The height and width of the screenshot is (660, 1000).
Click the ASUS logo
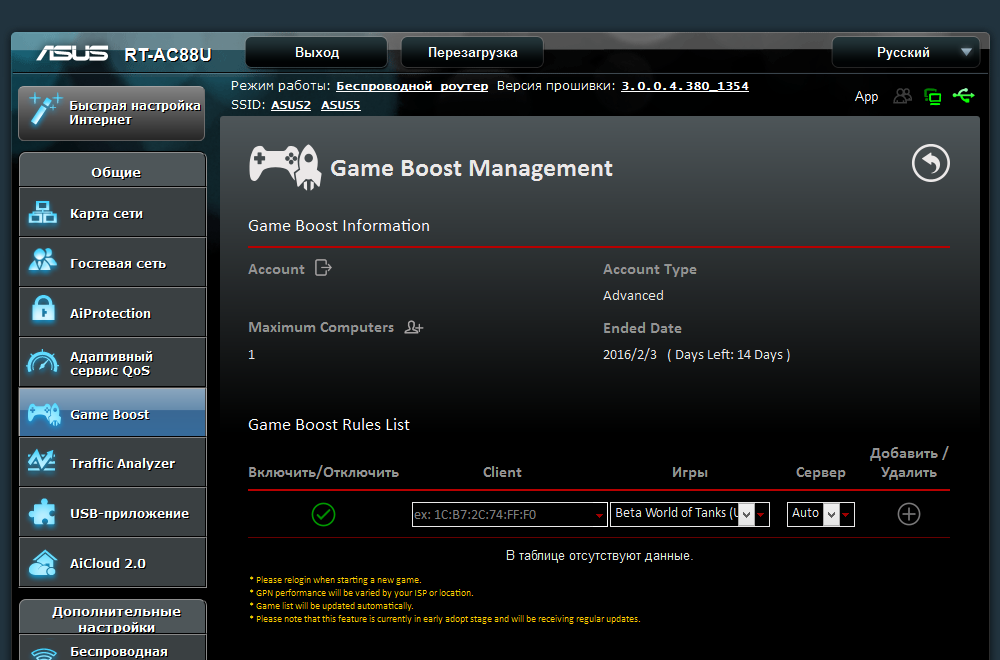point(72,53)
